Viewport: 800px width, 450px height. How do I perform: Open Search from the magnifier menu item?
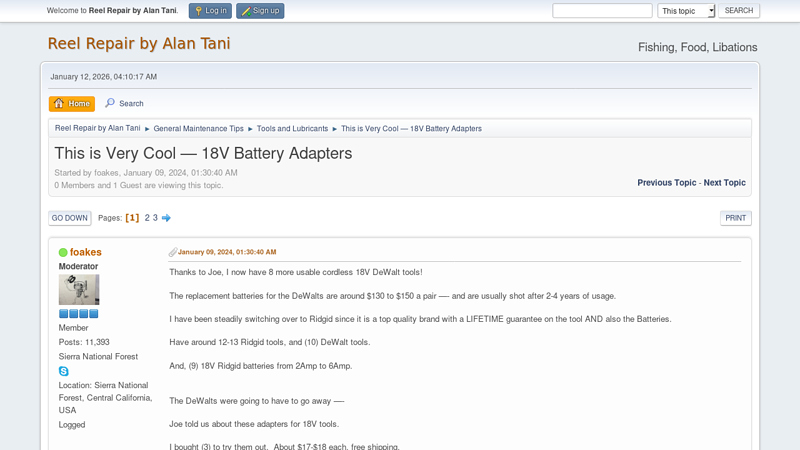[125, 103]
